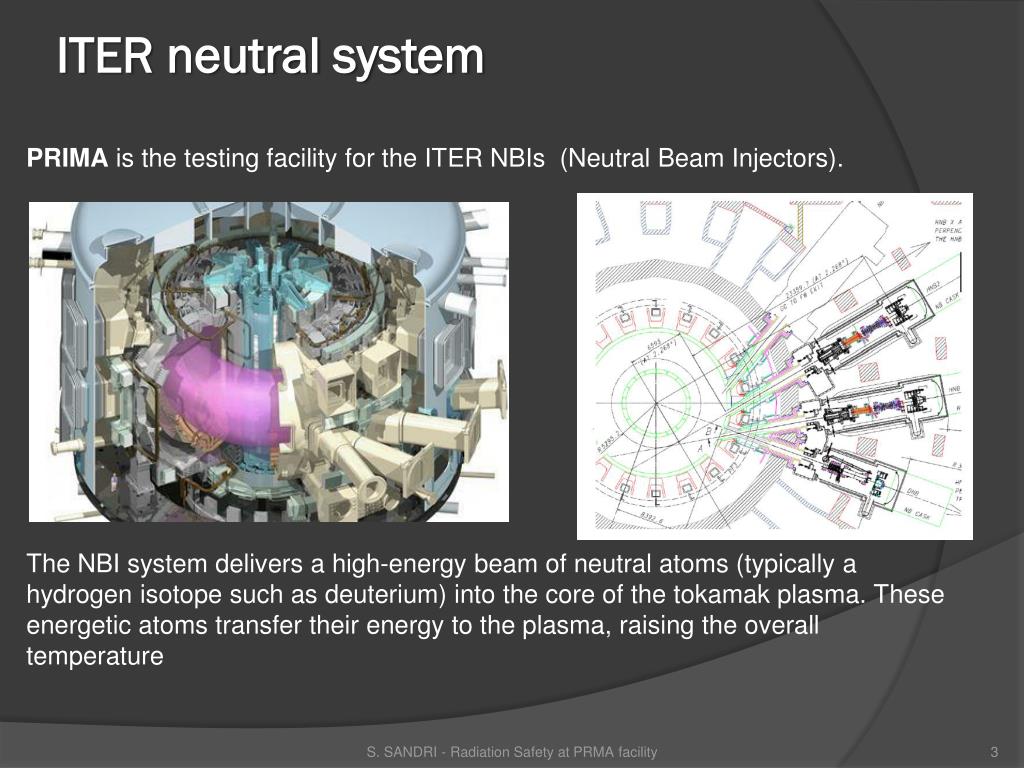This screenshot has width=1024, height=768.
Task: Click the S. SANDRI footer text
Action: 512,752
